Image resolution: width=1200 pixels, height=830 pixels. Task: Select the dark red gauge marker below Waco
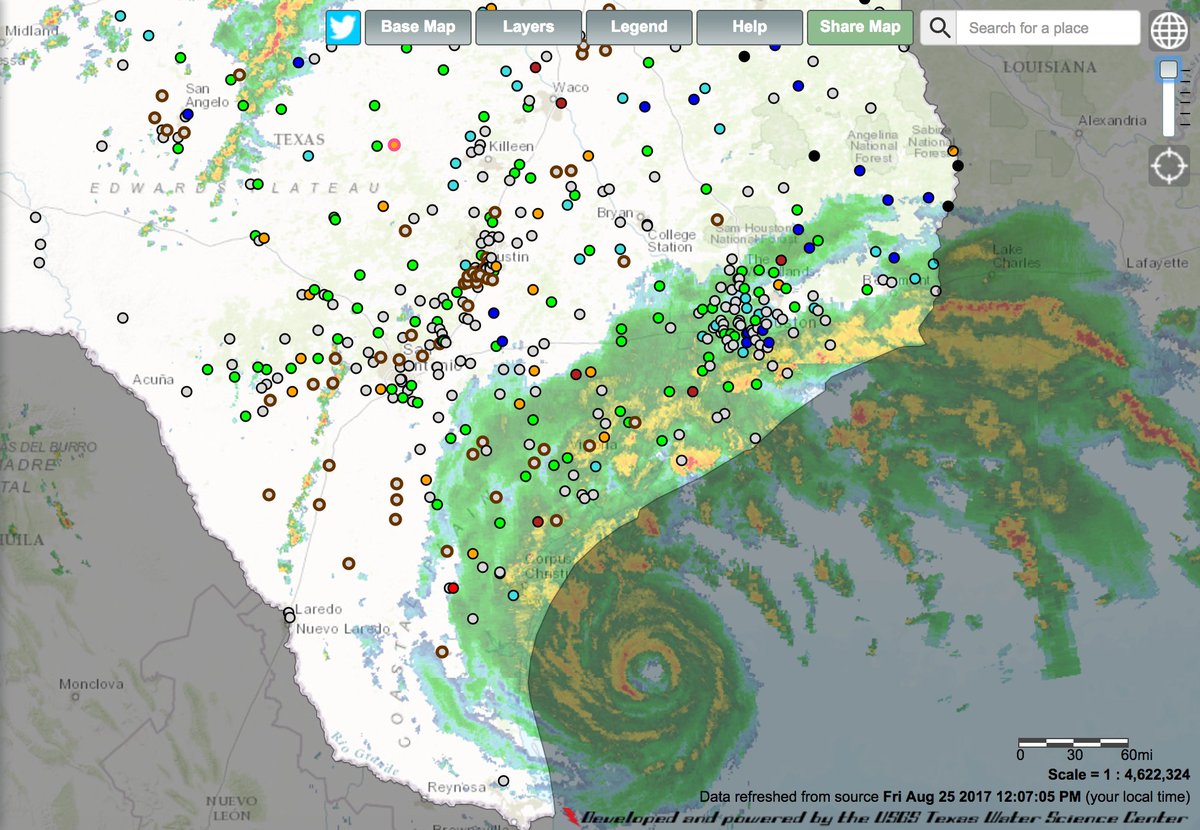561,103
